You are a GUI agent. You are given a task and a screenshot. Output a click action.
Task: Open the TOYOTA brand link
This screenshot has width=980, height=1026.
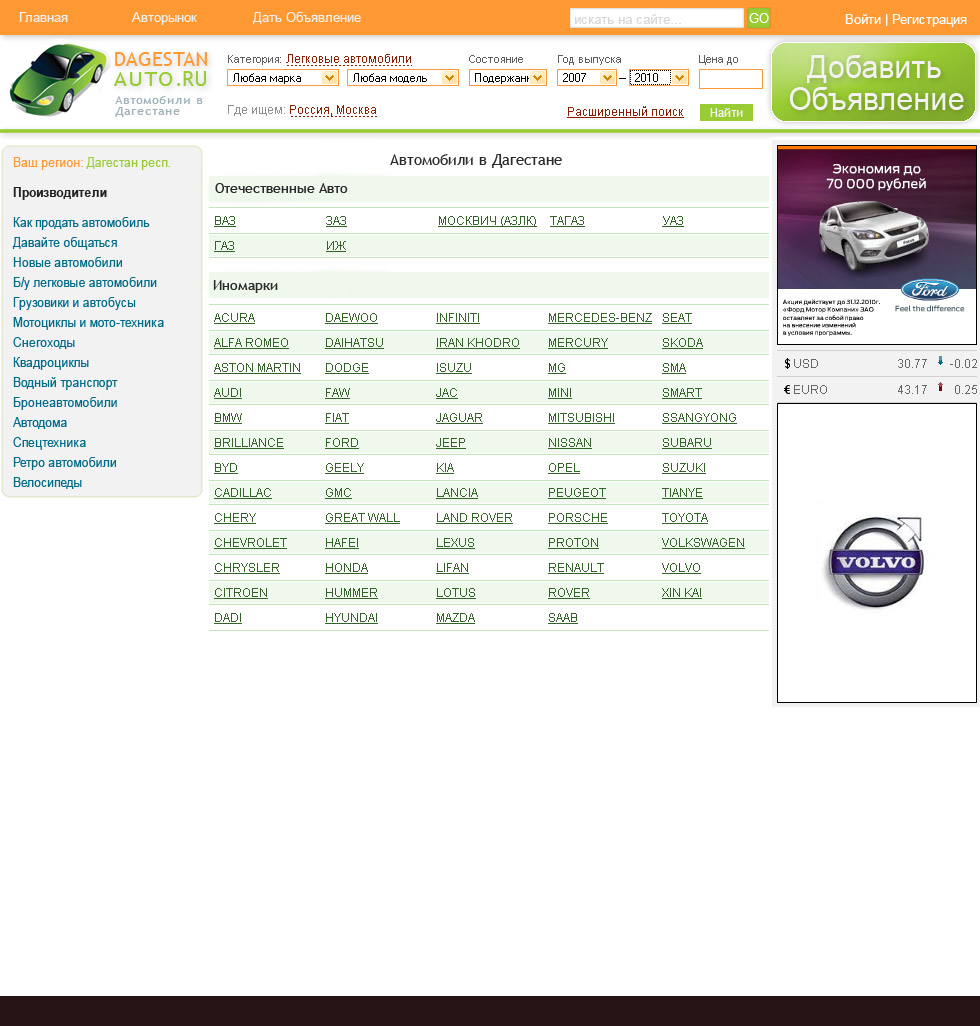(x=685, y=518)
